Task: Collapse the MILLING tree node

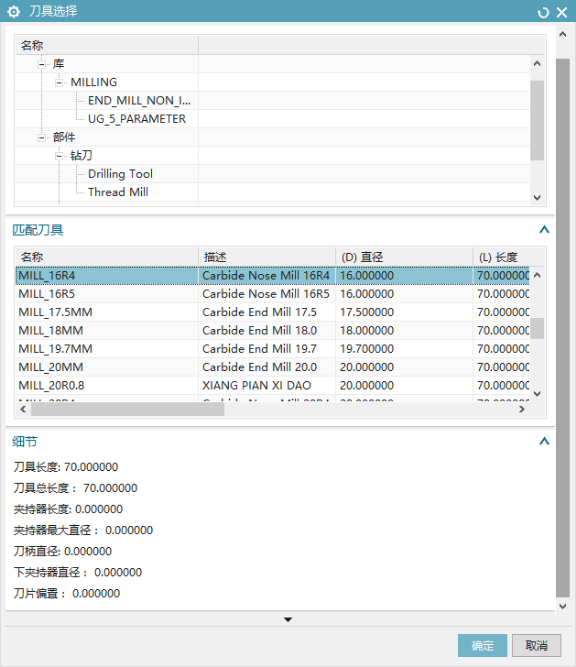Action: [x=59, y=83]
